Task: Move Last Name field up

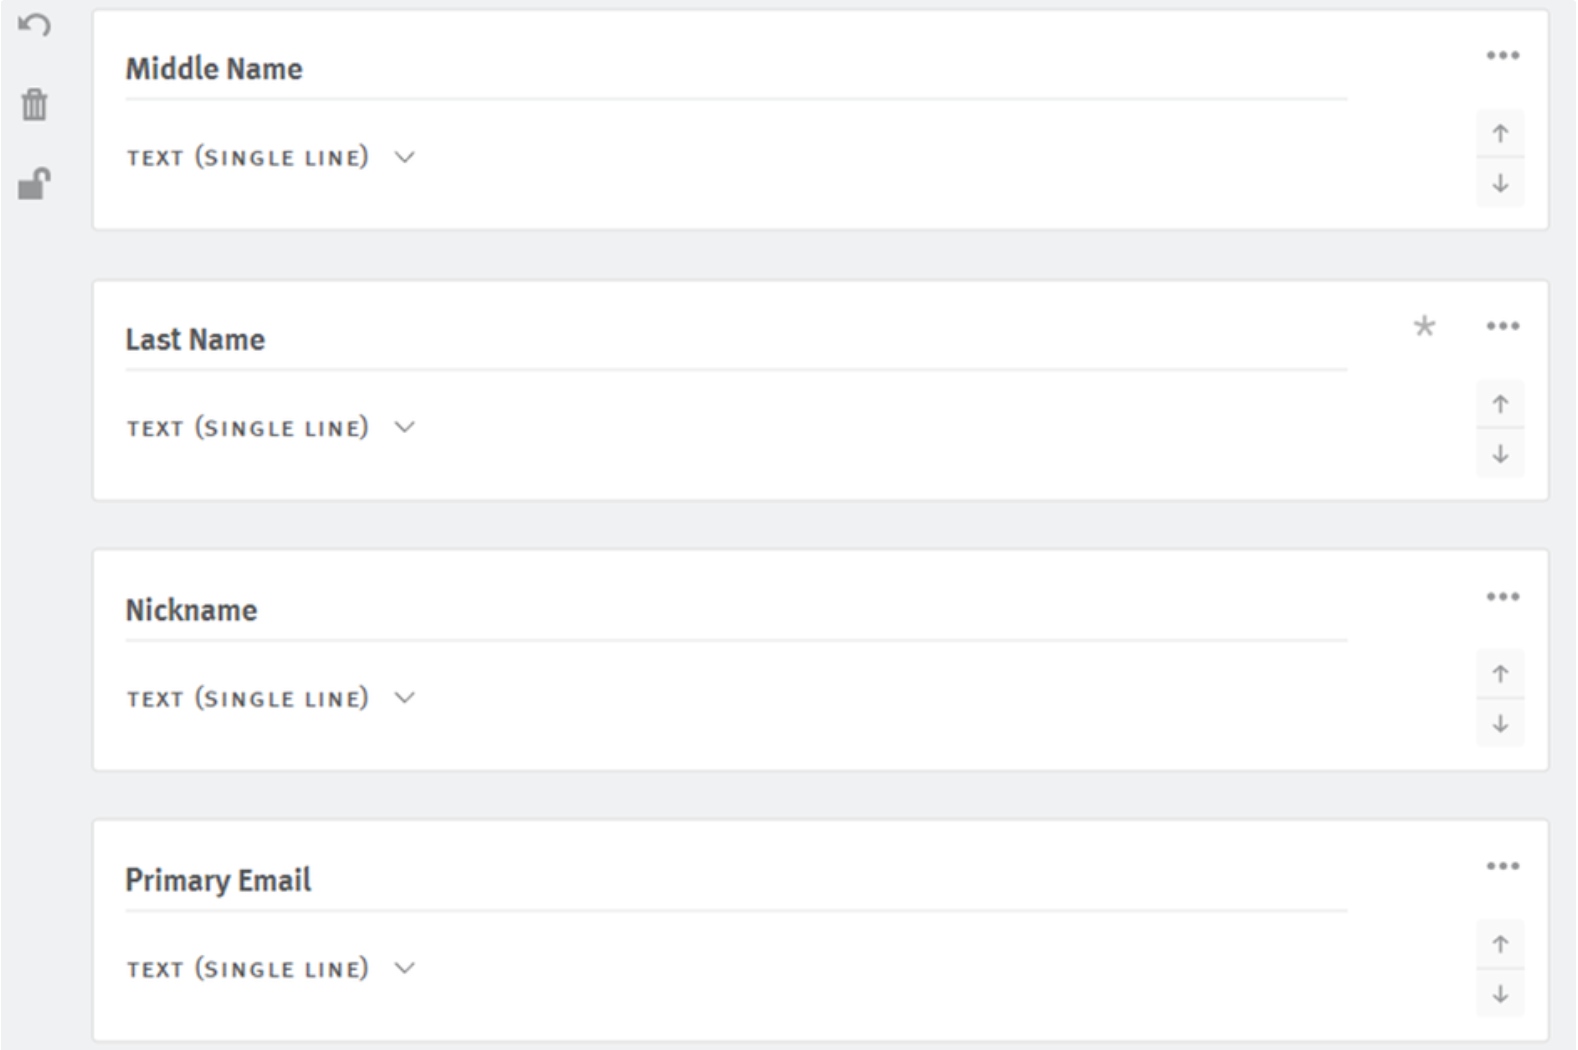Action: click(x=1500, y=404)
